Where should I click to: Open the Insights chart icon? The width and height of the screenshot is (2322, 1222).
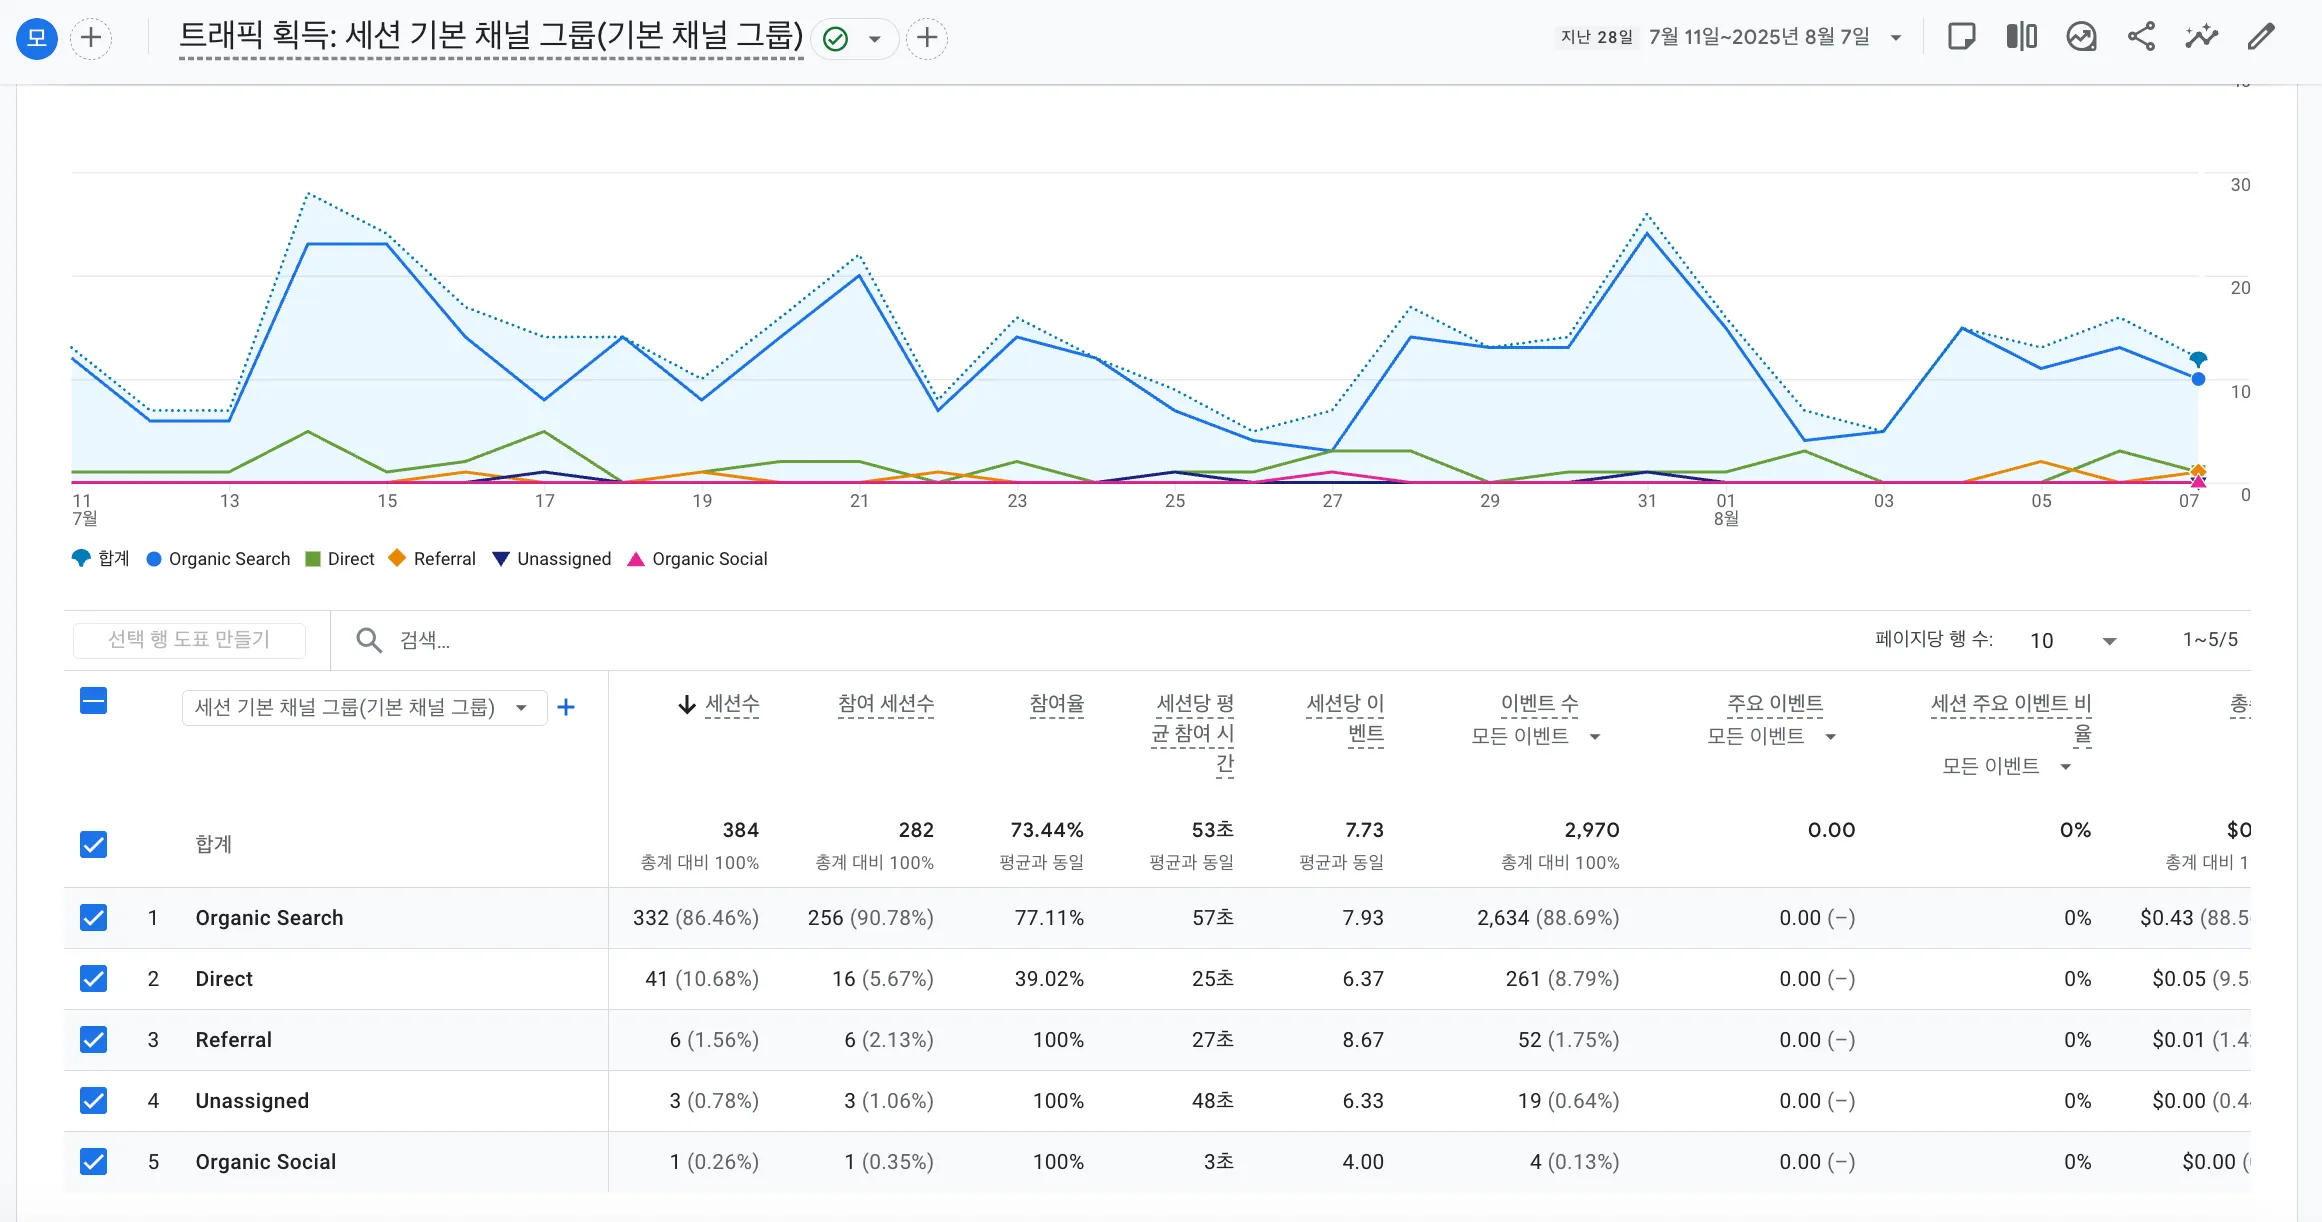click(2082, 37)
